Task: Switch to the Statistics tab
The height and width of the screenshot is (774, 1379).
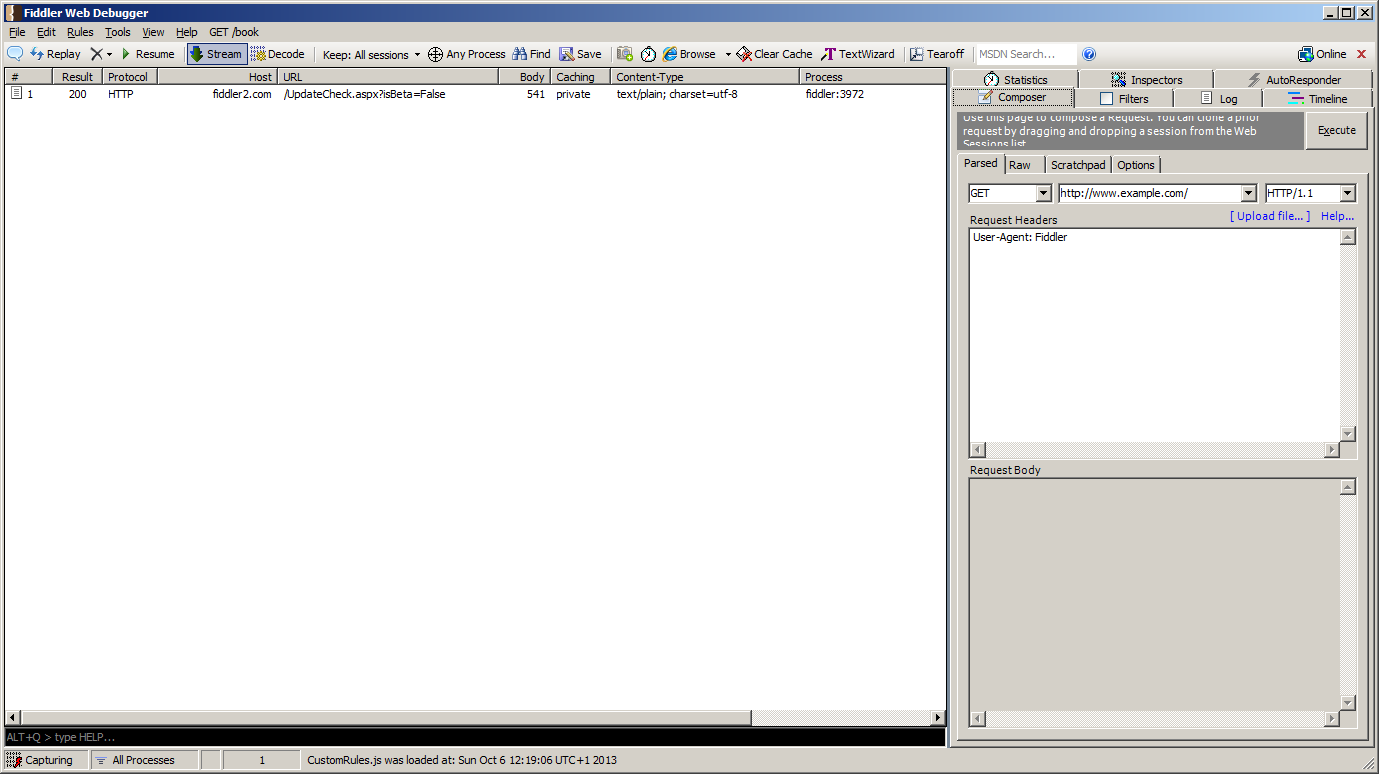Action: point(1015,79)
